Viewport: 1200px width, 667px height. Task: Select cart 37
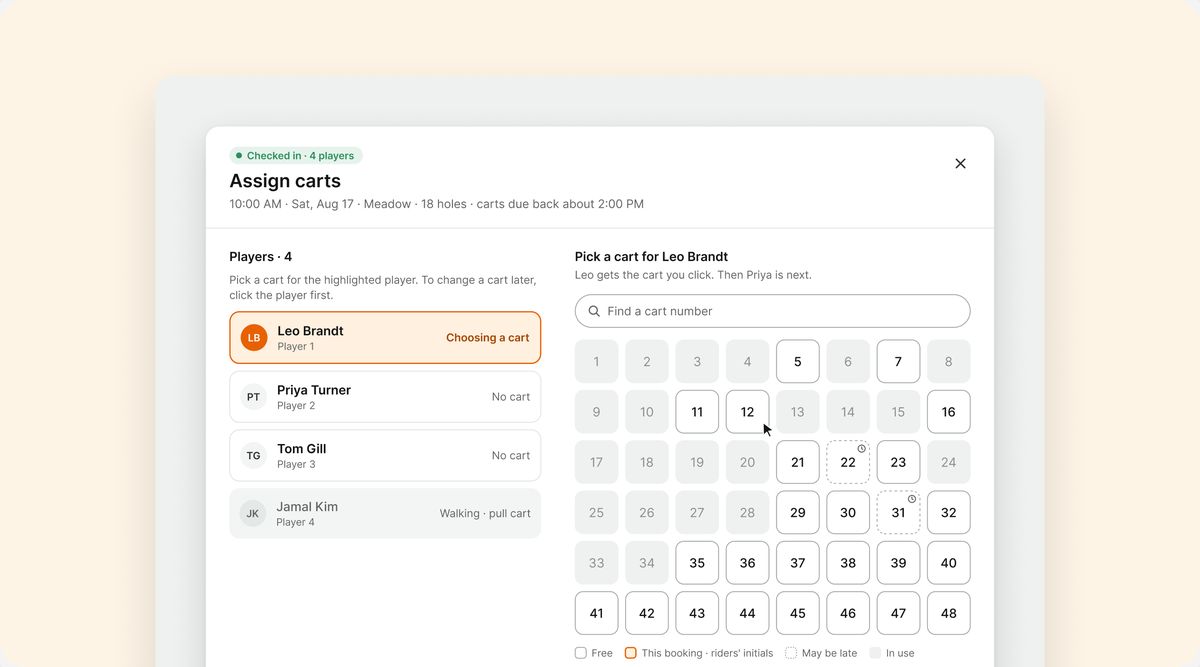click(797, 563)
